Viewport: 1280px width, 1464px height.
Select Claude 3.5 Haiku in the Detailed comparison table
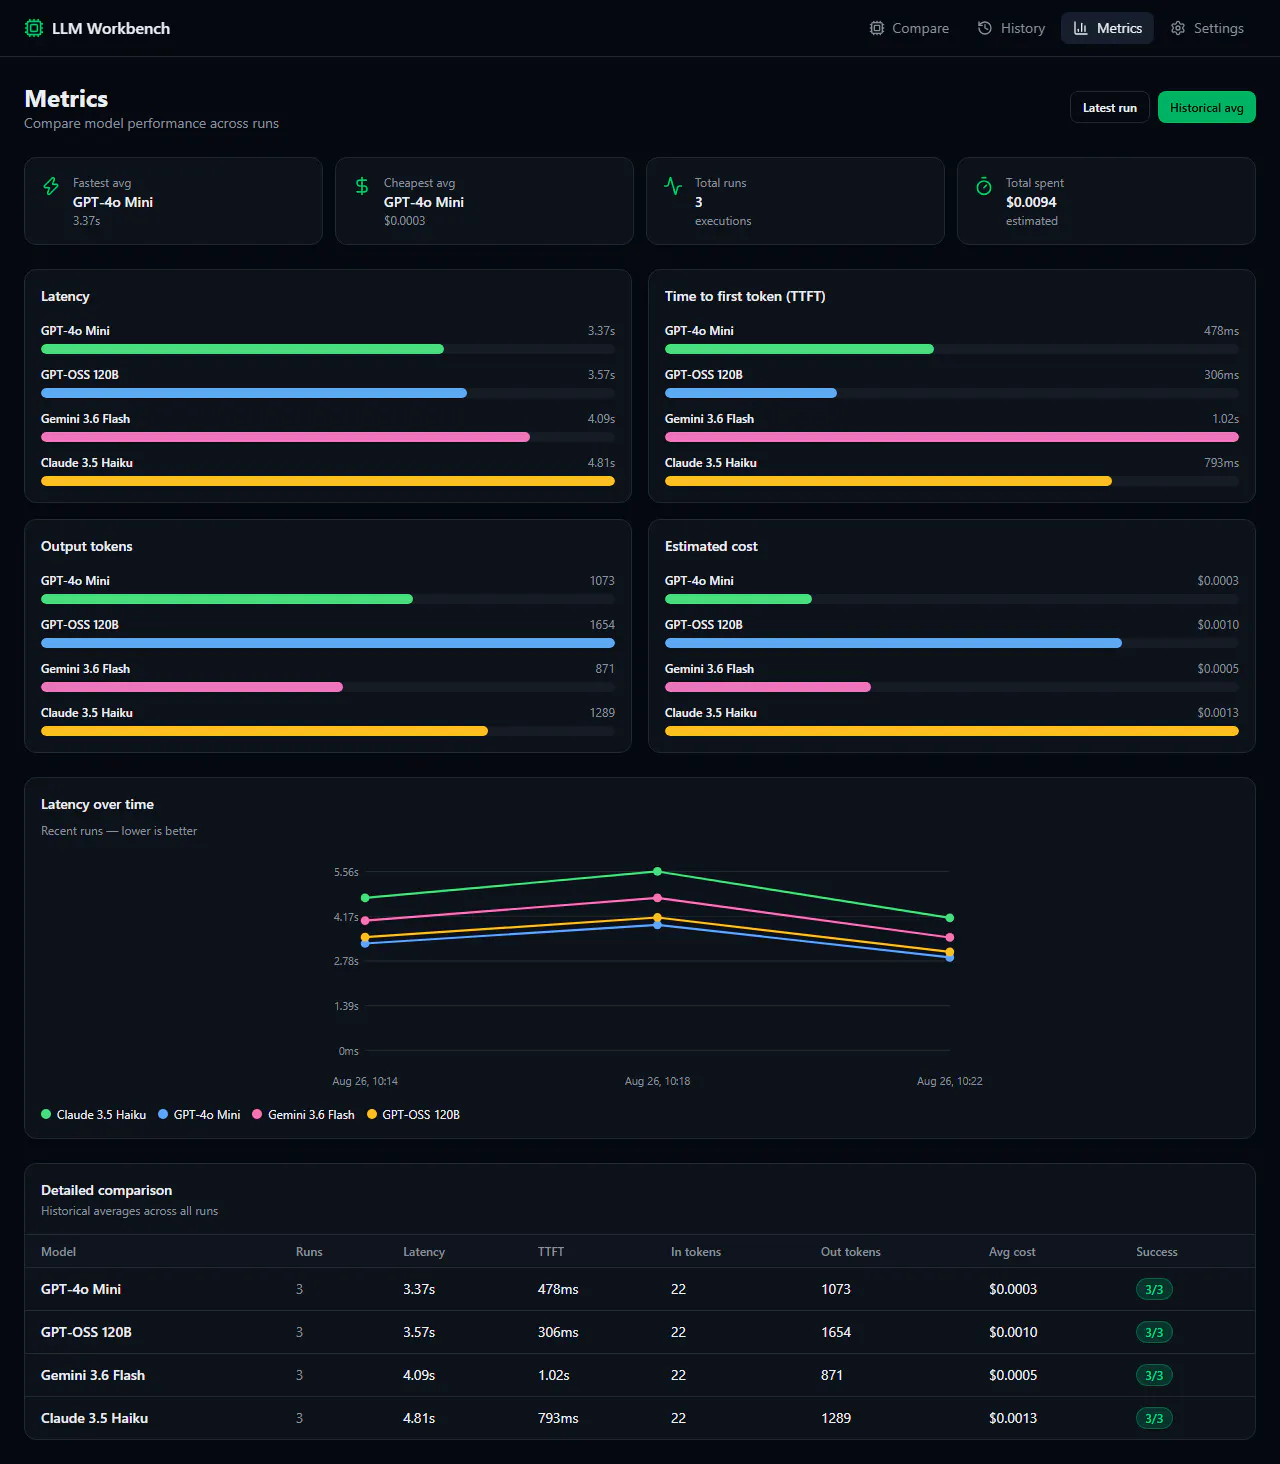click(x=94, y=1419)
